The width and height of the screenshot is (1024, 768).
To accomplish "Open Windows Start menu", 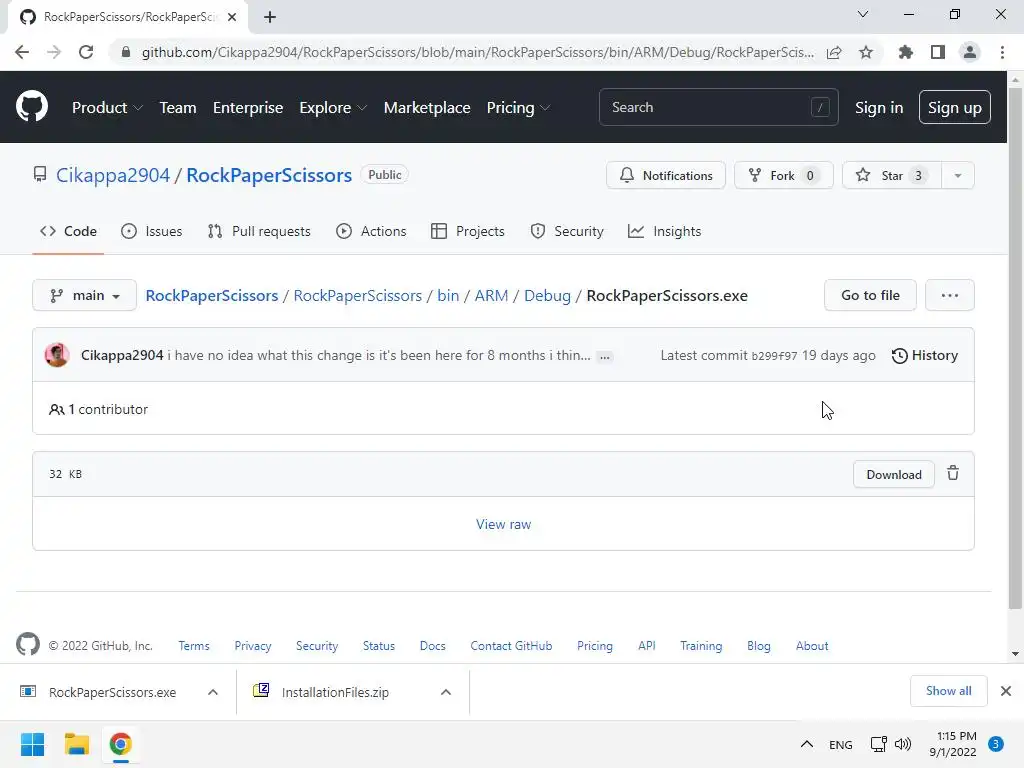I will 32,744.
